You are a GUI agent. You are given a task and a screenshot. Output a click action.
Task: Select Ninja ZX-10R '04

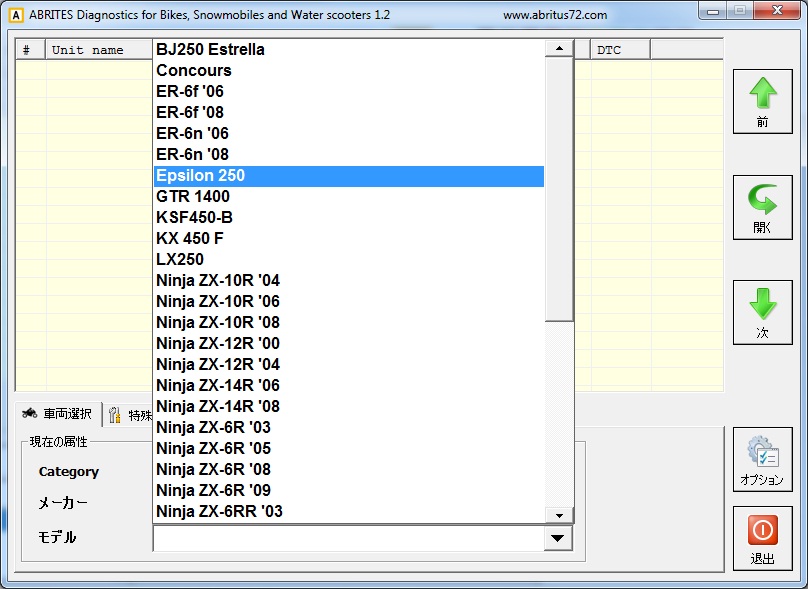click(x=349, y=280)
